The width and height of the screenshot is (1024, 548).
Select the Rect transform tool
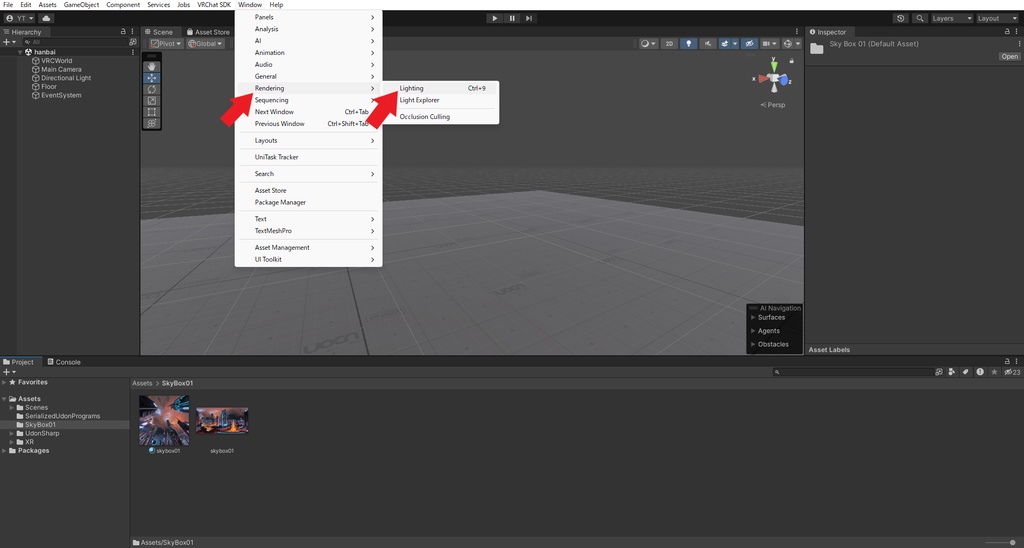[152, 112]
